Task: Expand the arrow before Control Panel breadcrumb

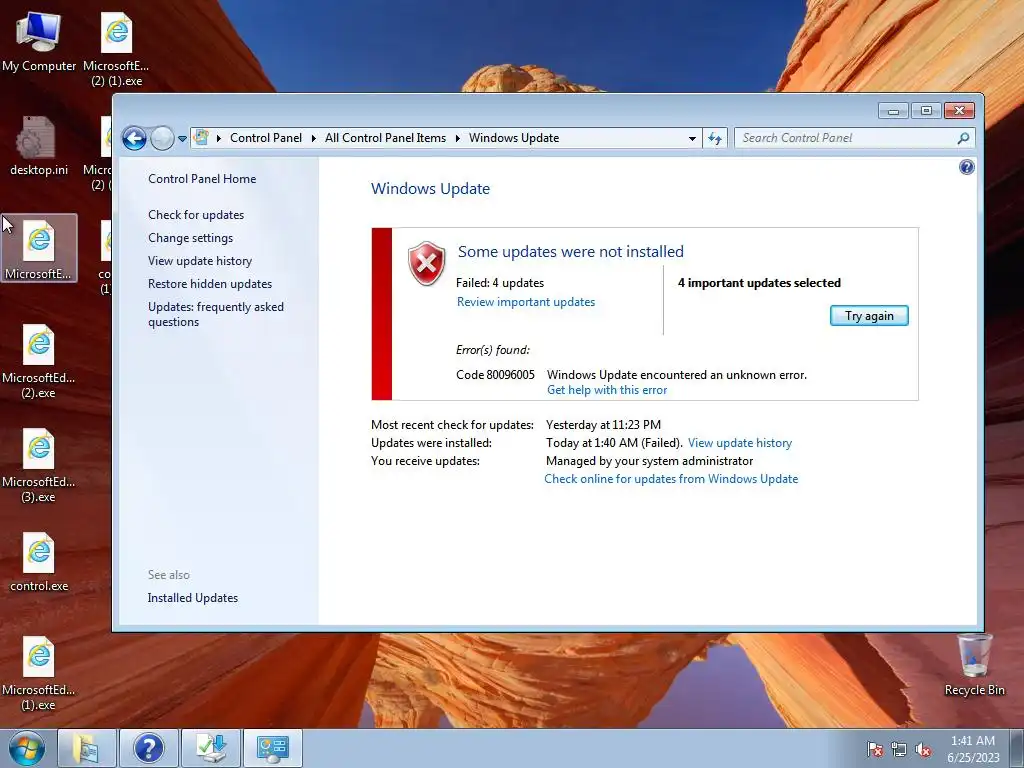Action: point(218,138)
